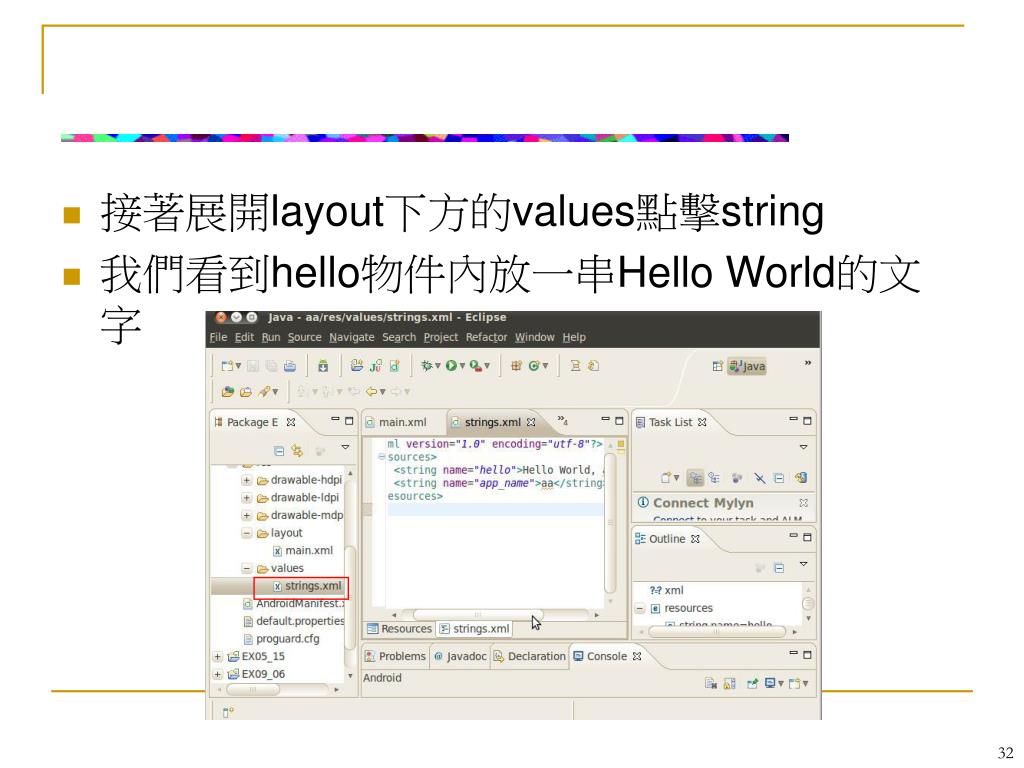Select default.properties file in the tree
This screenshot has height=768, width=1024.
pyautogui.click(x=294, y=621)
